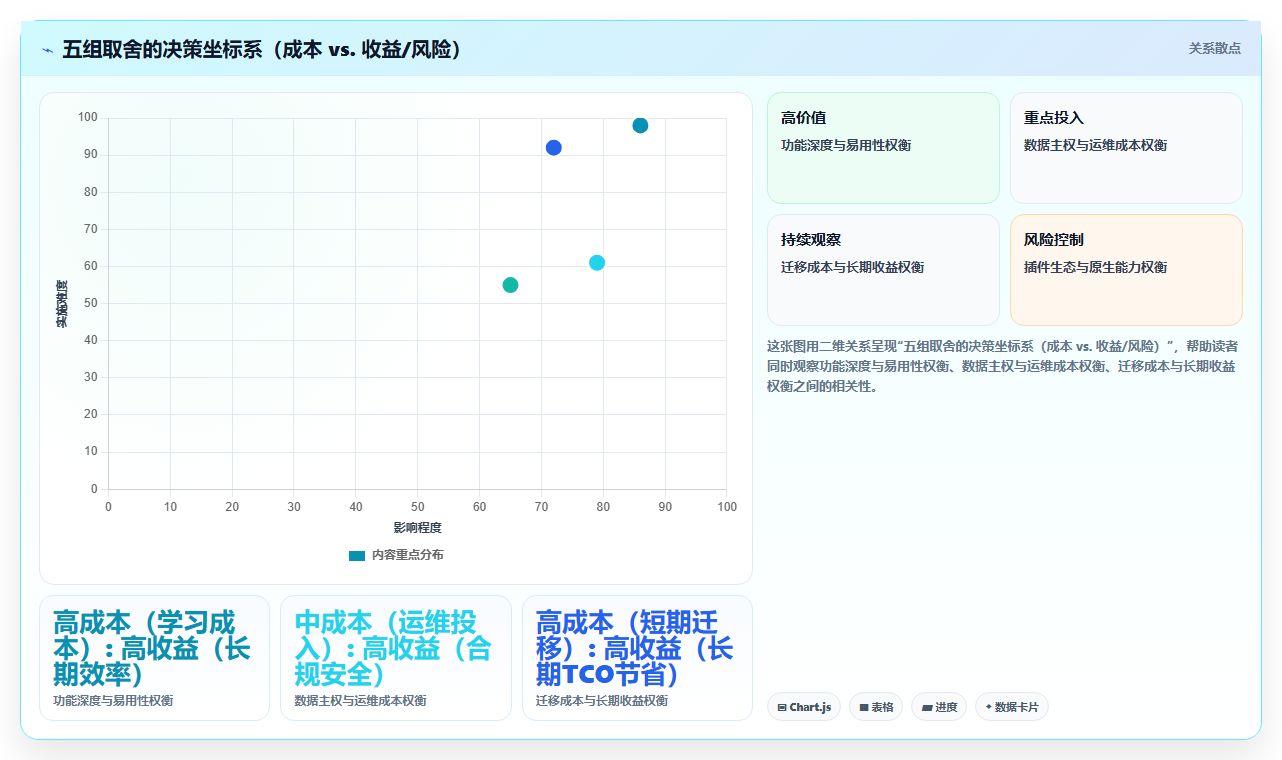This screenshot has width=1282, height=760.
Task: Click the 关系散点 label in header
Action: [1214, 48]
